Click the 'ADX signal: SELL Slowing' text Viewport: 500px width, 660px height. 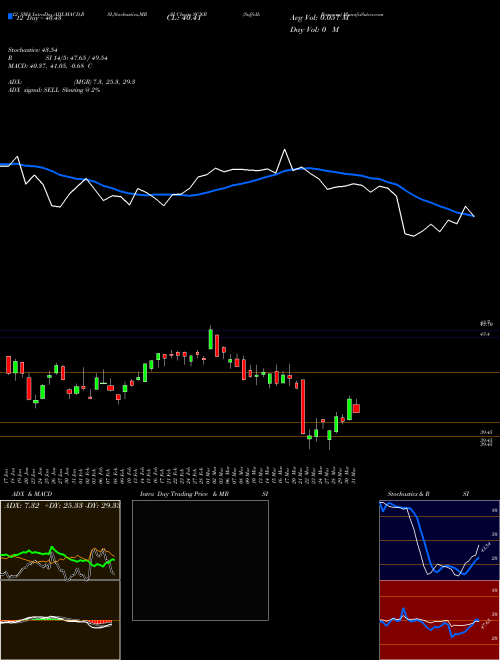coord(53,90)
